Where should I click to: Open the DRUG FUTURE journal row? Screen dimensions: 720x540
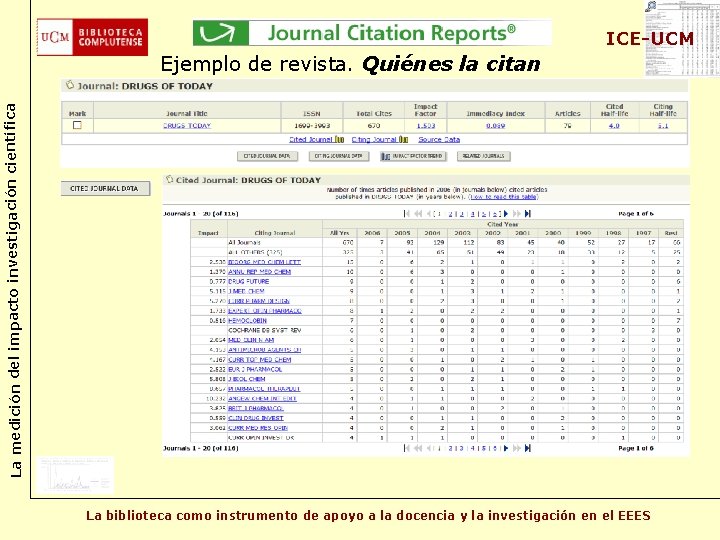(x=248, y=281)
